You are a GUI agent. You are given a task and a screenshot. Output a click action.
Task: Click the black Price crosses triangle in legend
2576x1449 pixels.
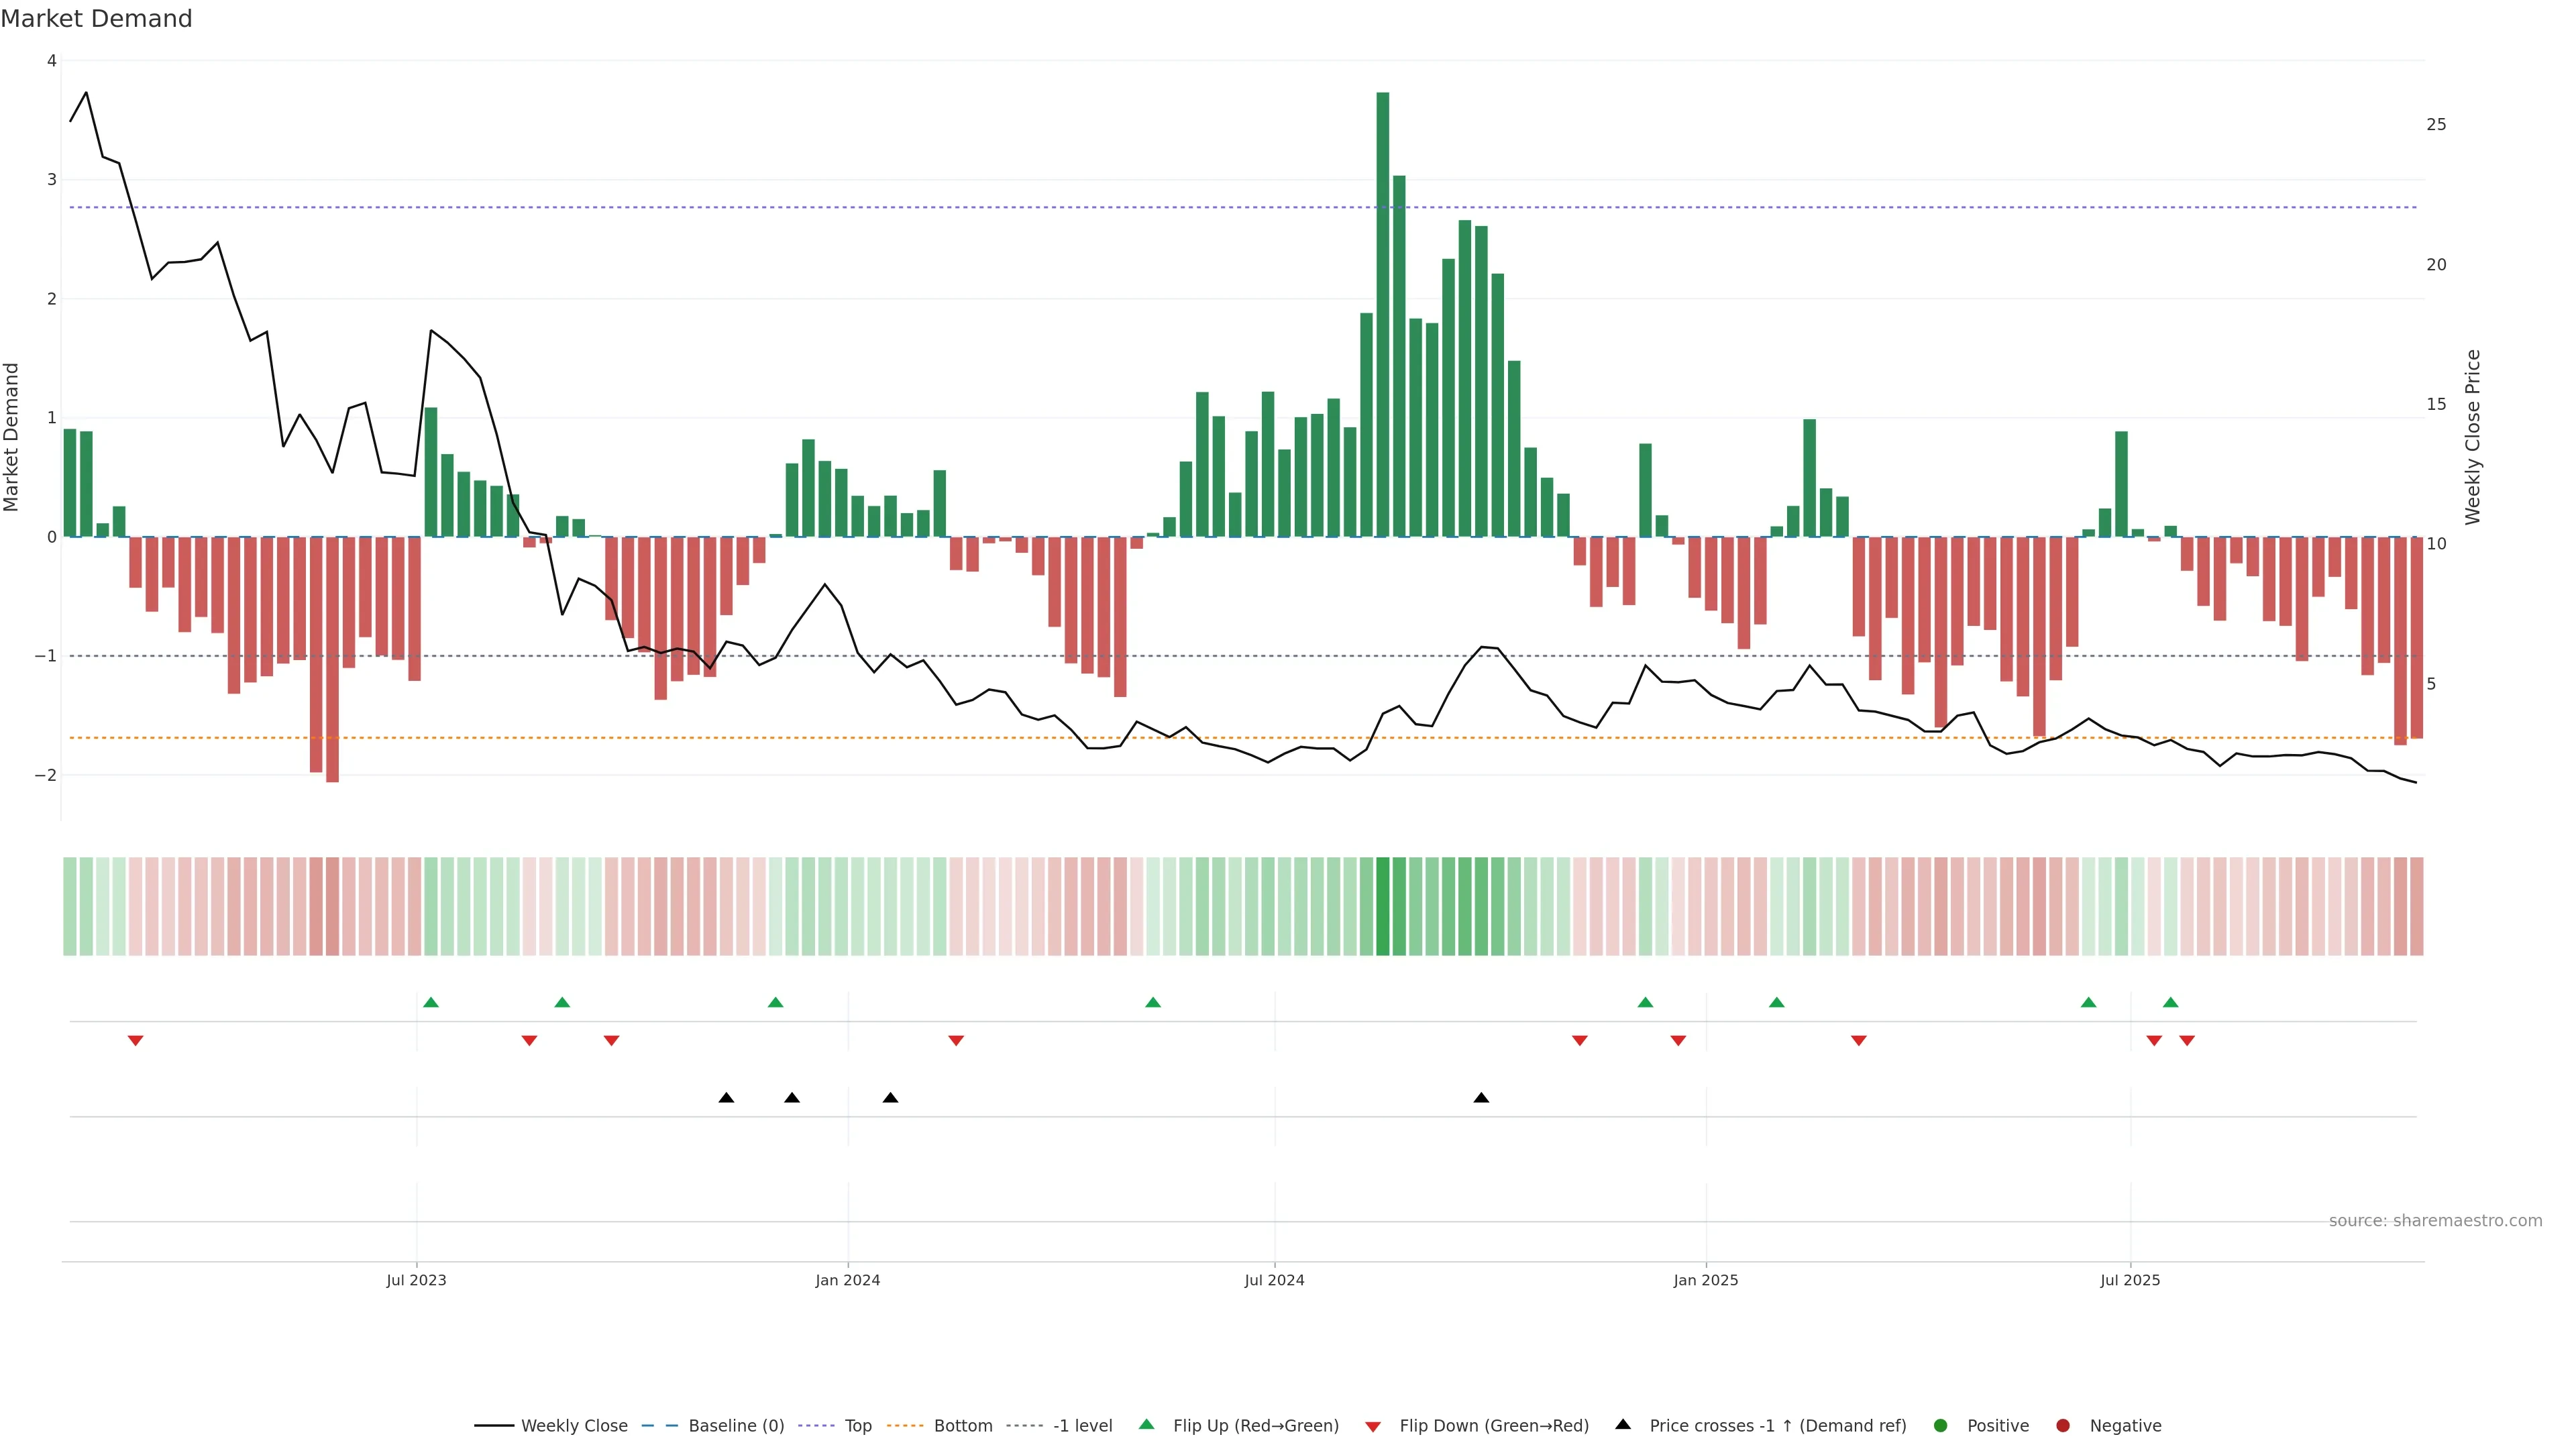pyautogui.click(x=1623, y=1424)
